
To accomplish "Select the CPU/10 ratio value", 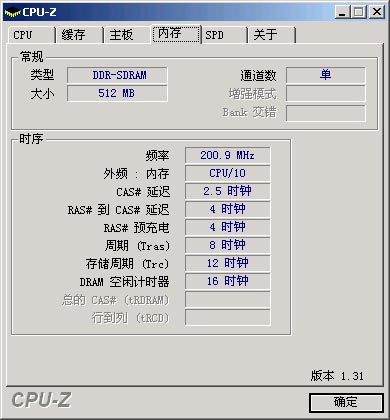I will (227, 173).
